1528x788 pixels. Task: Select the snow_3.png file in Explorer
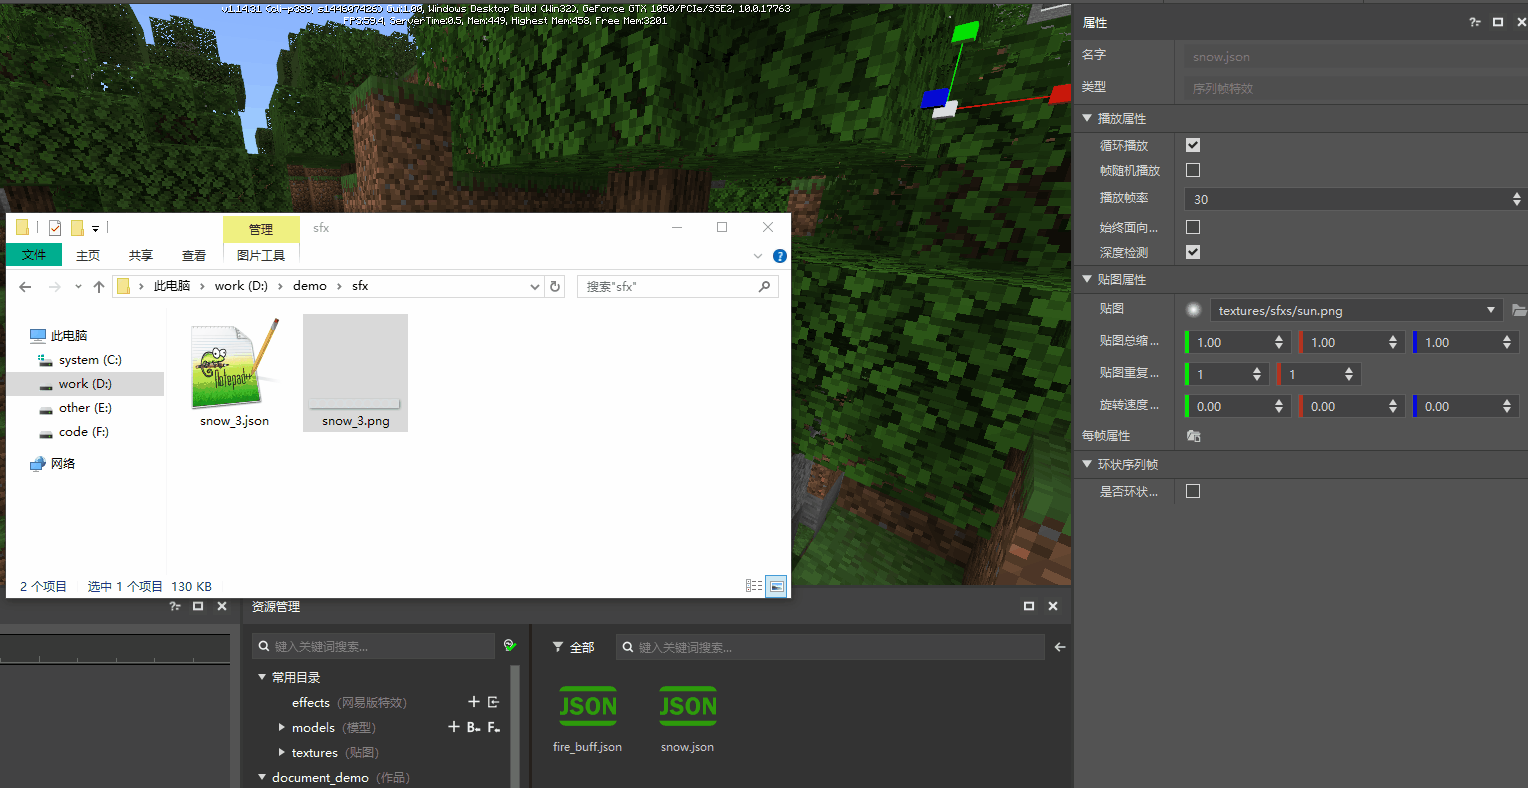click(355, 373)
